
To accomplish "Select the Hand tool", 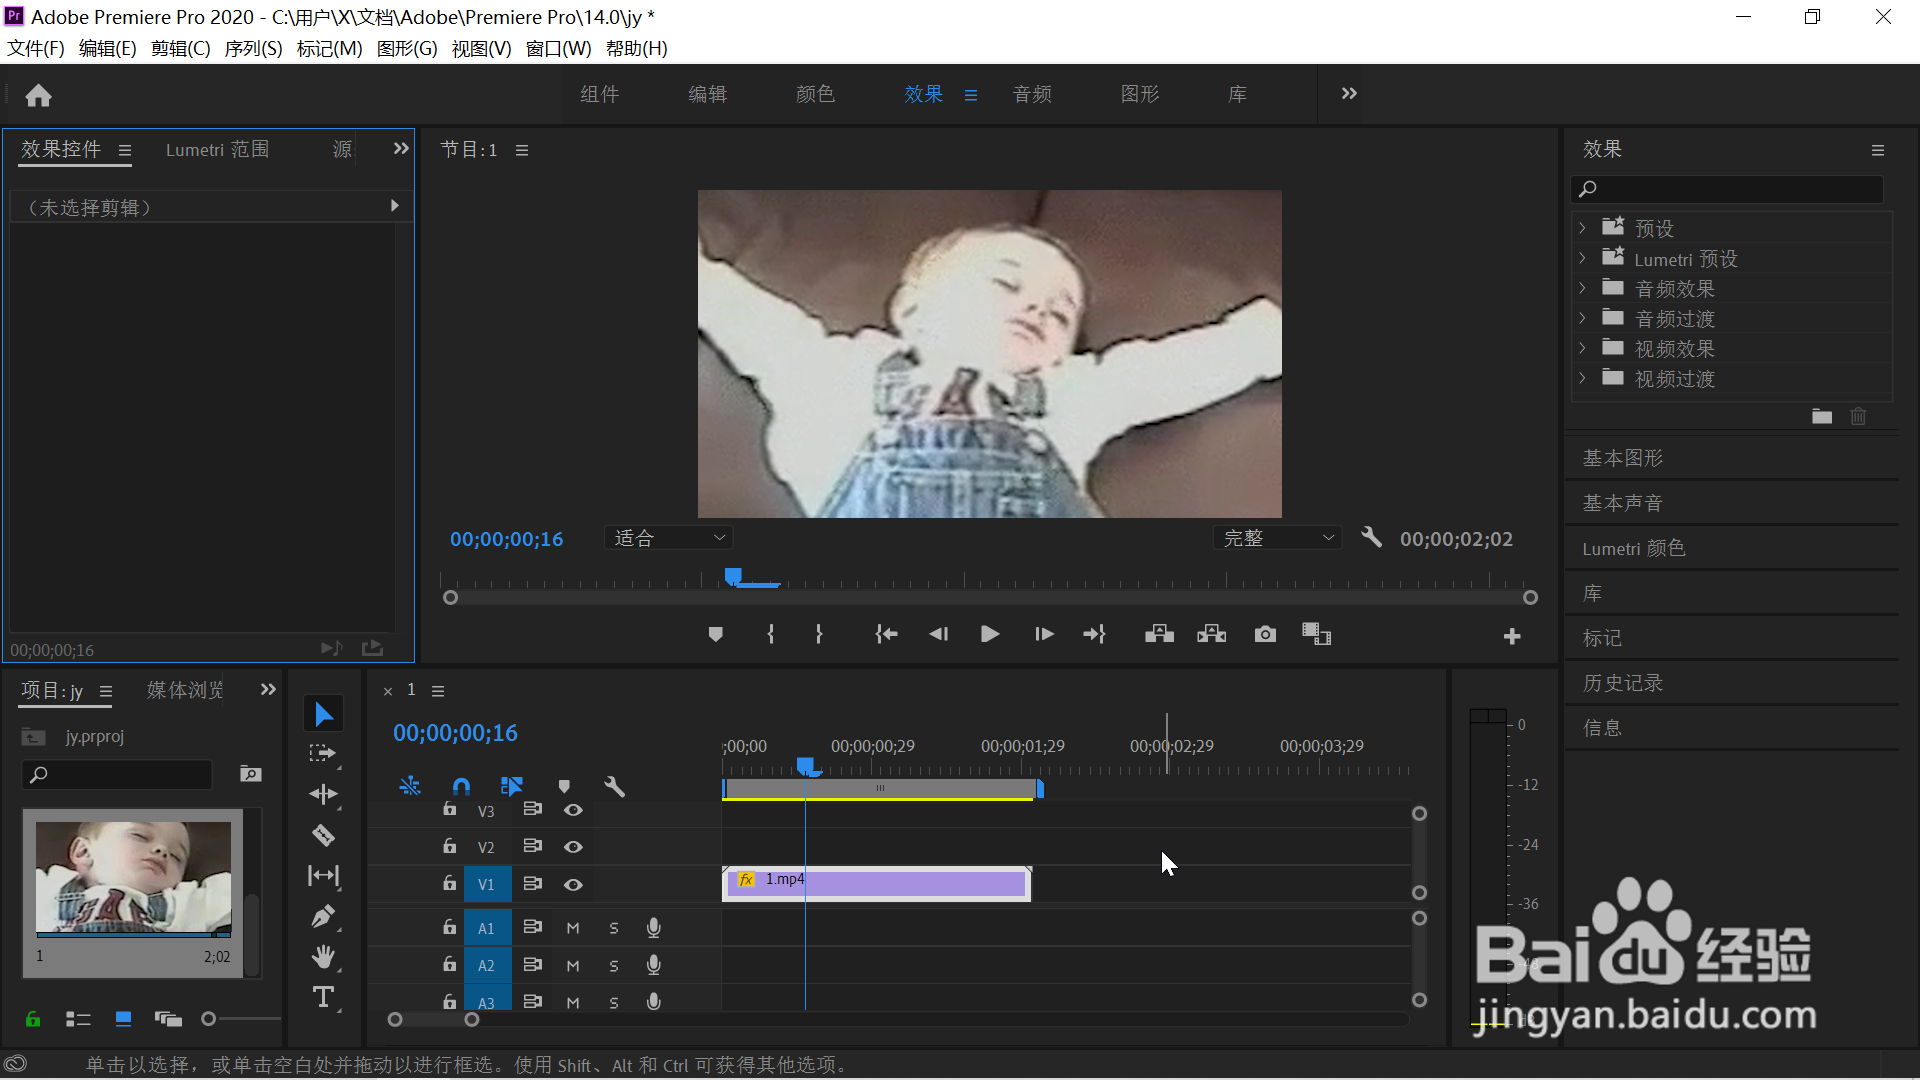I will pos(323,957).
